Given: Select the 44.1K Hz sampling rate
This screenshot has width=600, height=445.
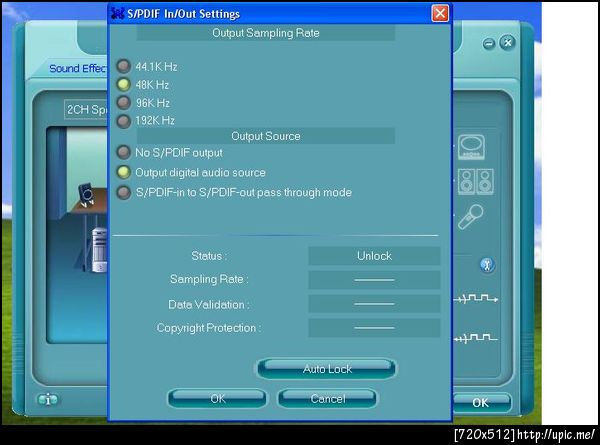Looking at the screenshot, I should (123, 66).
